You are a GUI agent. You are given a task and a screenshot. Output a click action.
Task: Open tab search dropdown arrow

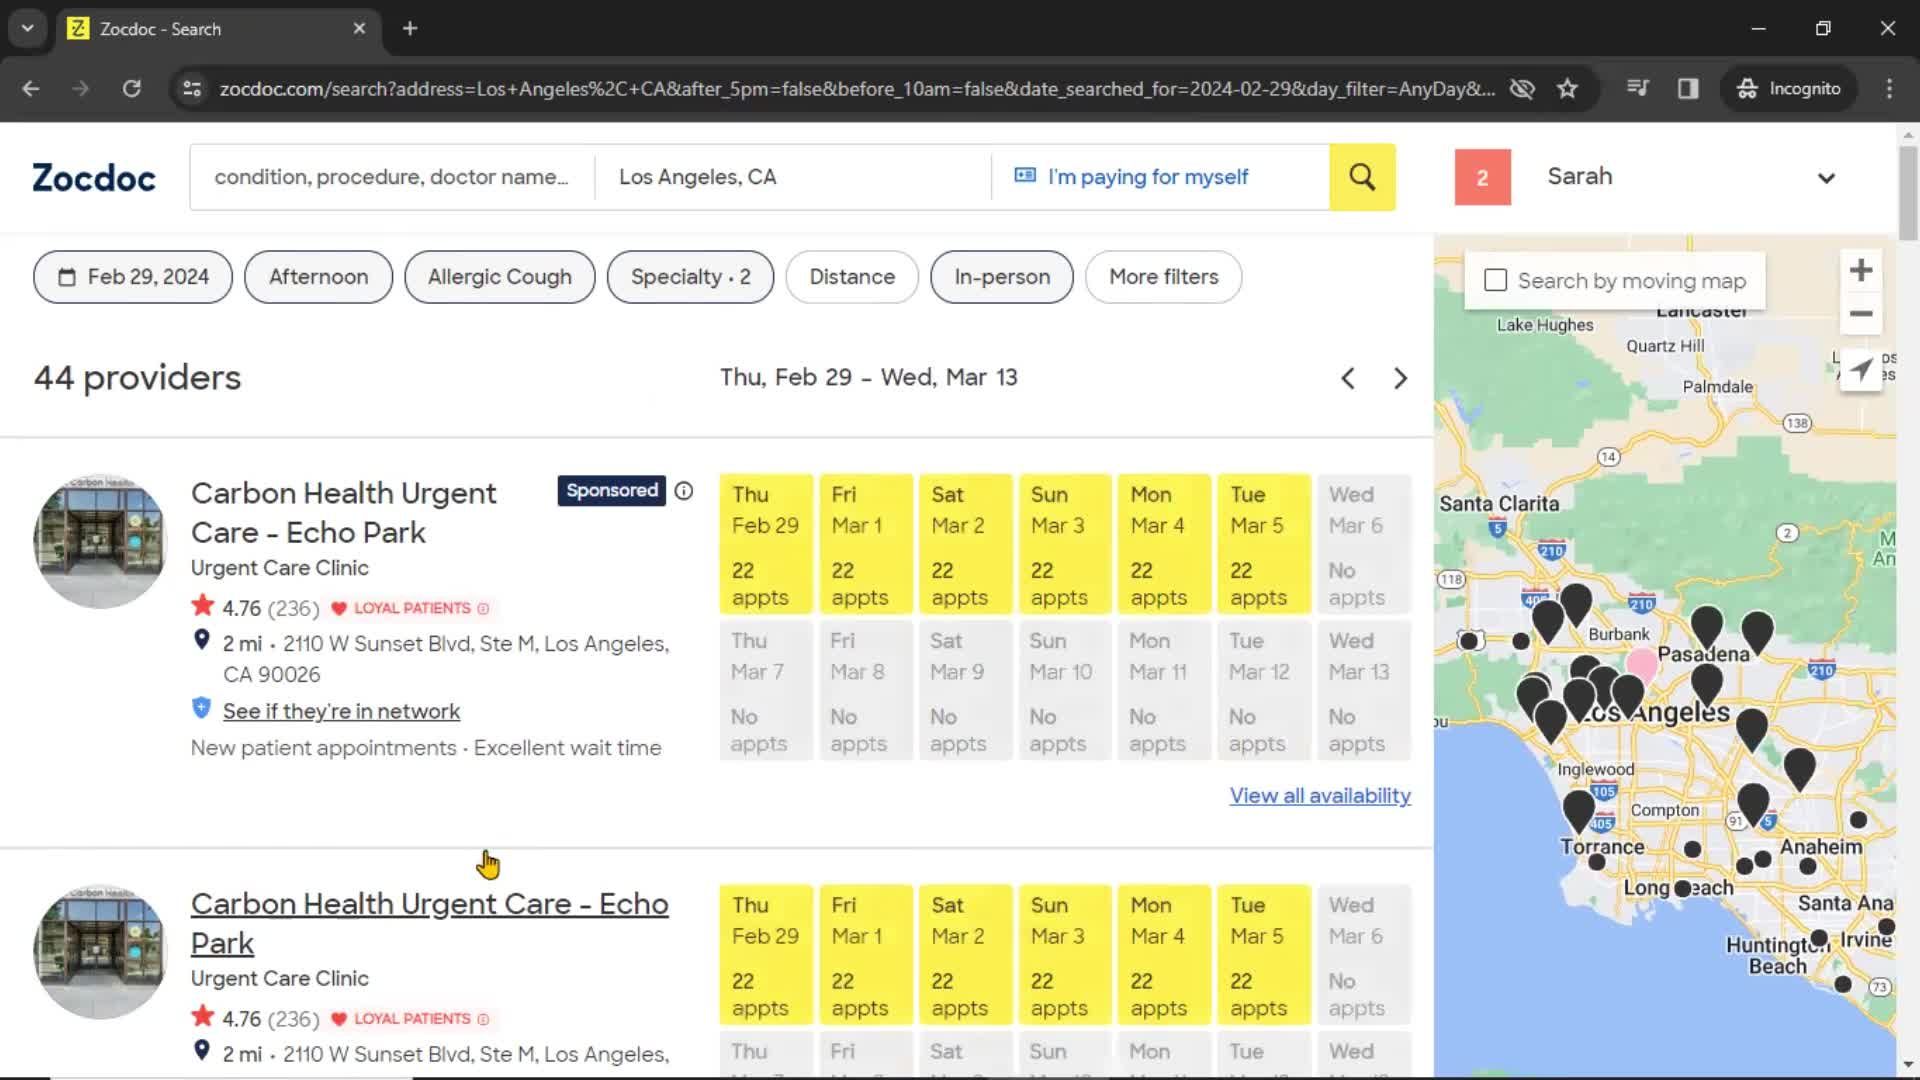click(x=27, y=29)
